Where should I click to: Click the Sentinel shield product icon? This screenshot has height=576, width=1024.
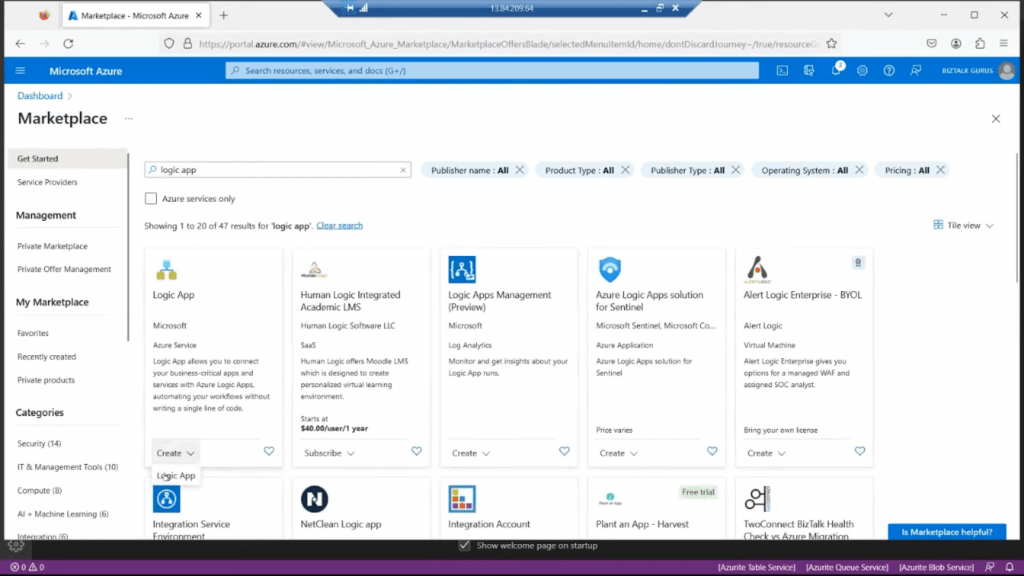(x=610, y=269)
